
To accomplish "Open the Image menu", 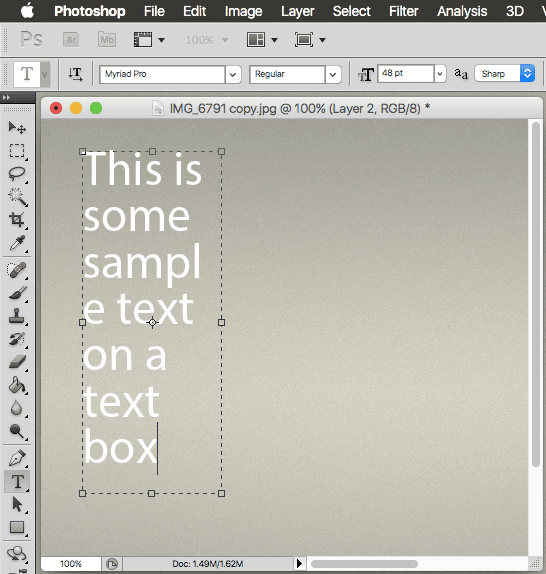I will click(x=243, y=11).
